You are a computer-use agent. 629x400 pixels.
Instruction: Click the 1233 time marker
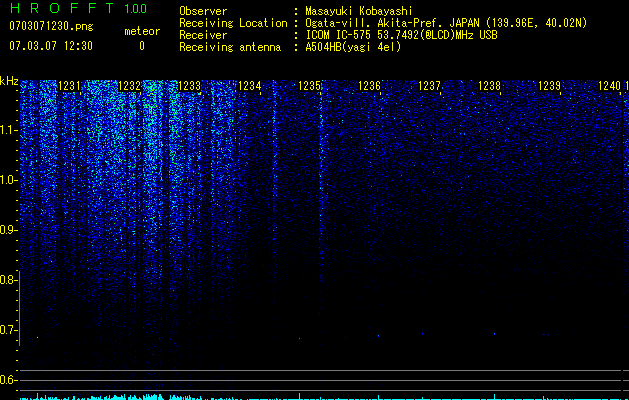tap(189, 86)
